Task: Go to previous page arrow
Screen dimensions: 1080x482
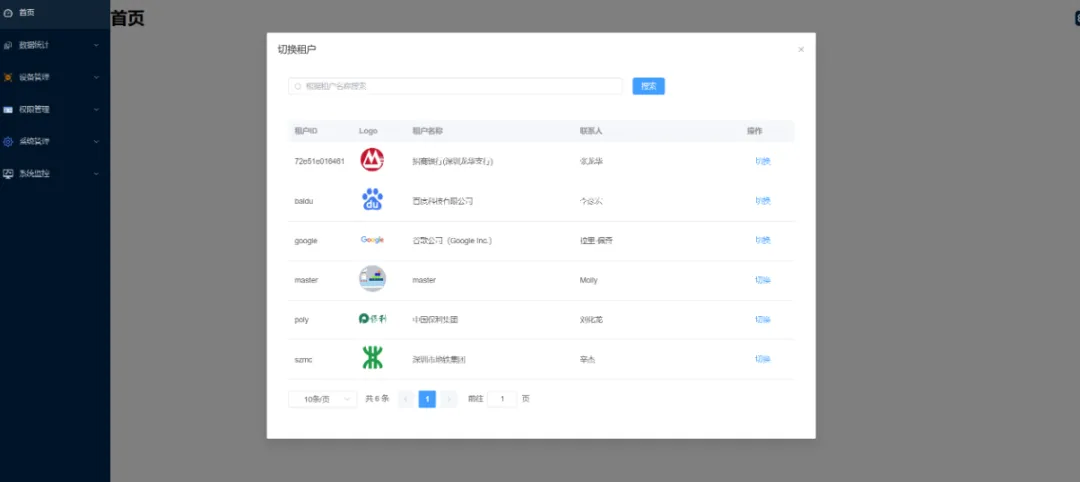Action: point(406,399)
